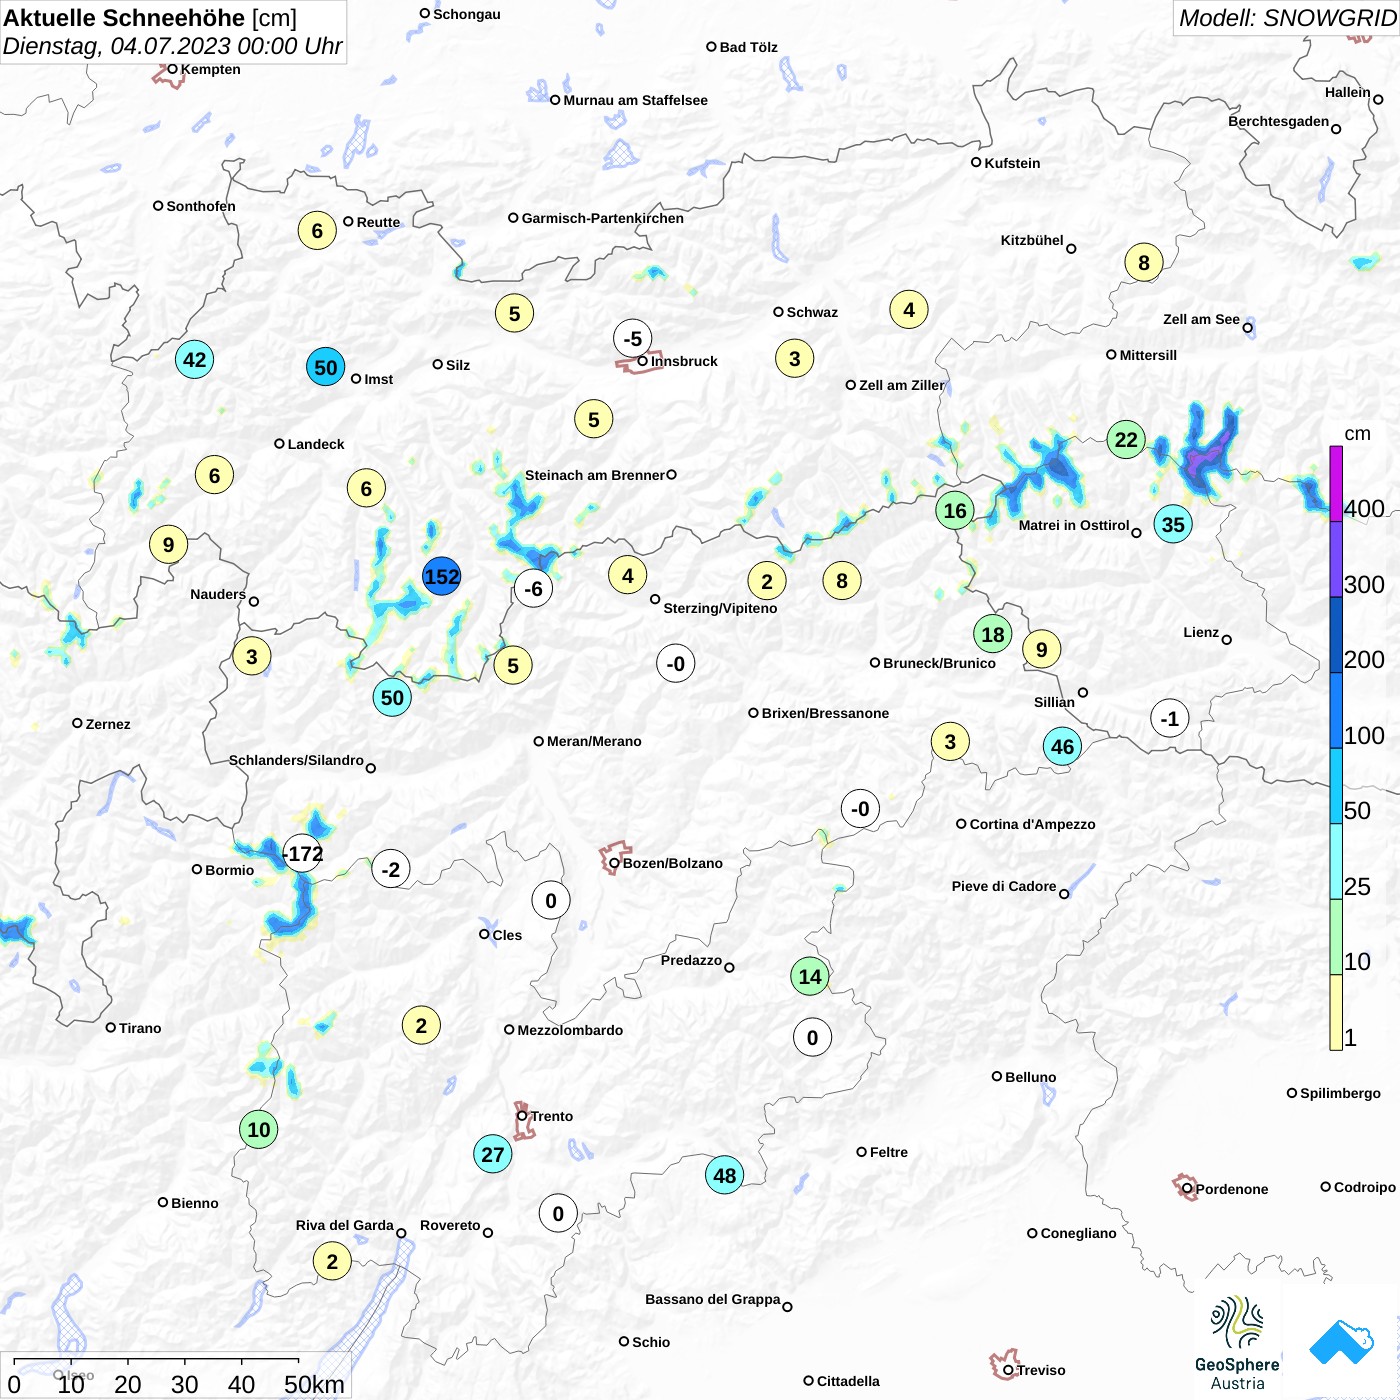Pick the green 10–25 cm legend color

(x=1336, y=937)
